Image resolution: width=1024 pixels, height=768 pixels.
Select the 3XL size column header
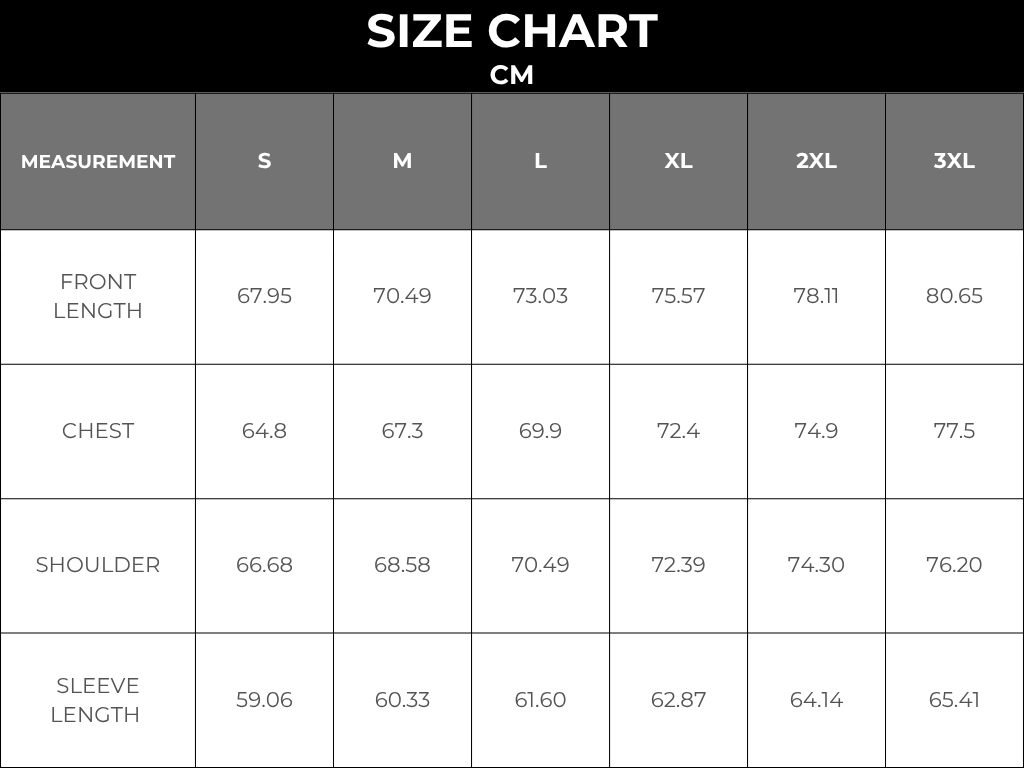[x=954, y=161]
